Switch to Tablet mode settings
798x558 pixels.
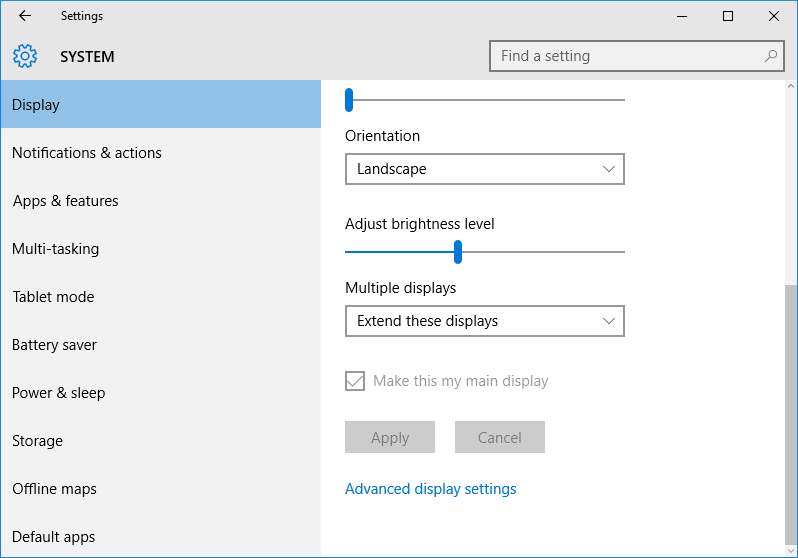53,297
